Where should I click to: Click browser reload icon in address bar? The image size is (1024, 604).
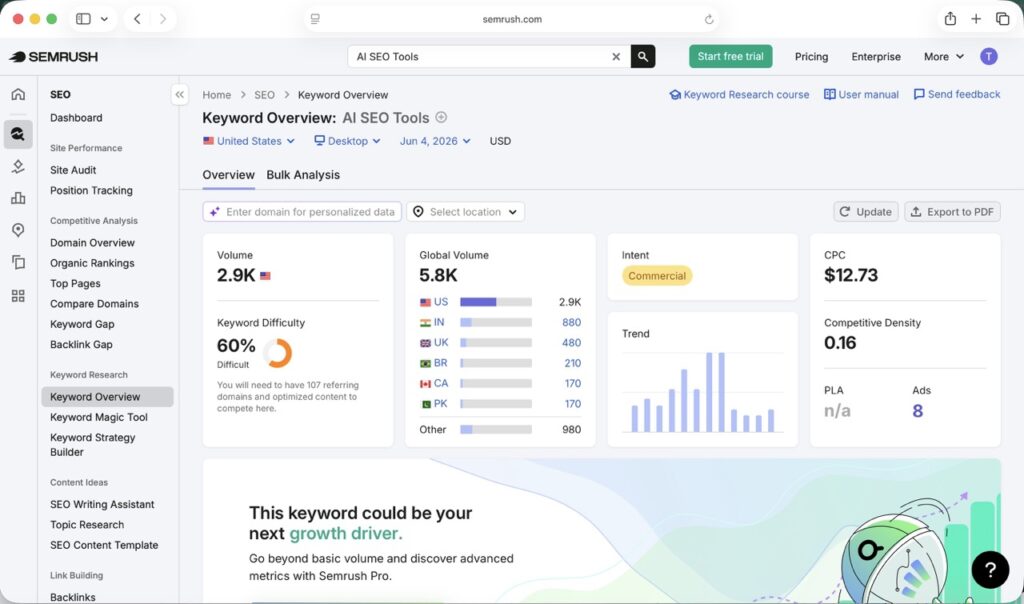coord(709,20)
